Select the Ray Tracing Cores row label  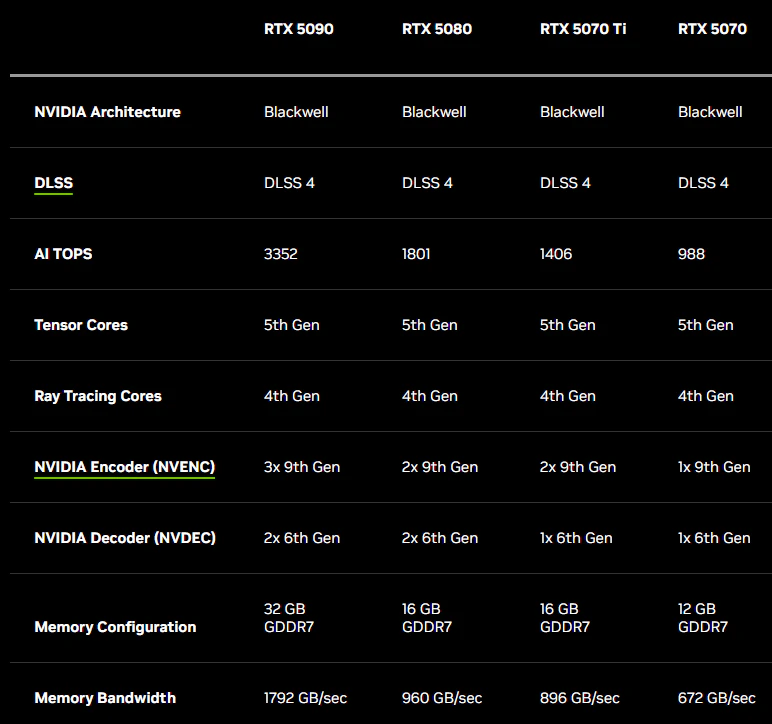click(98, 396)
